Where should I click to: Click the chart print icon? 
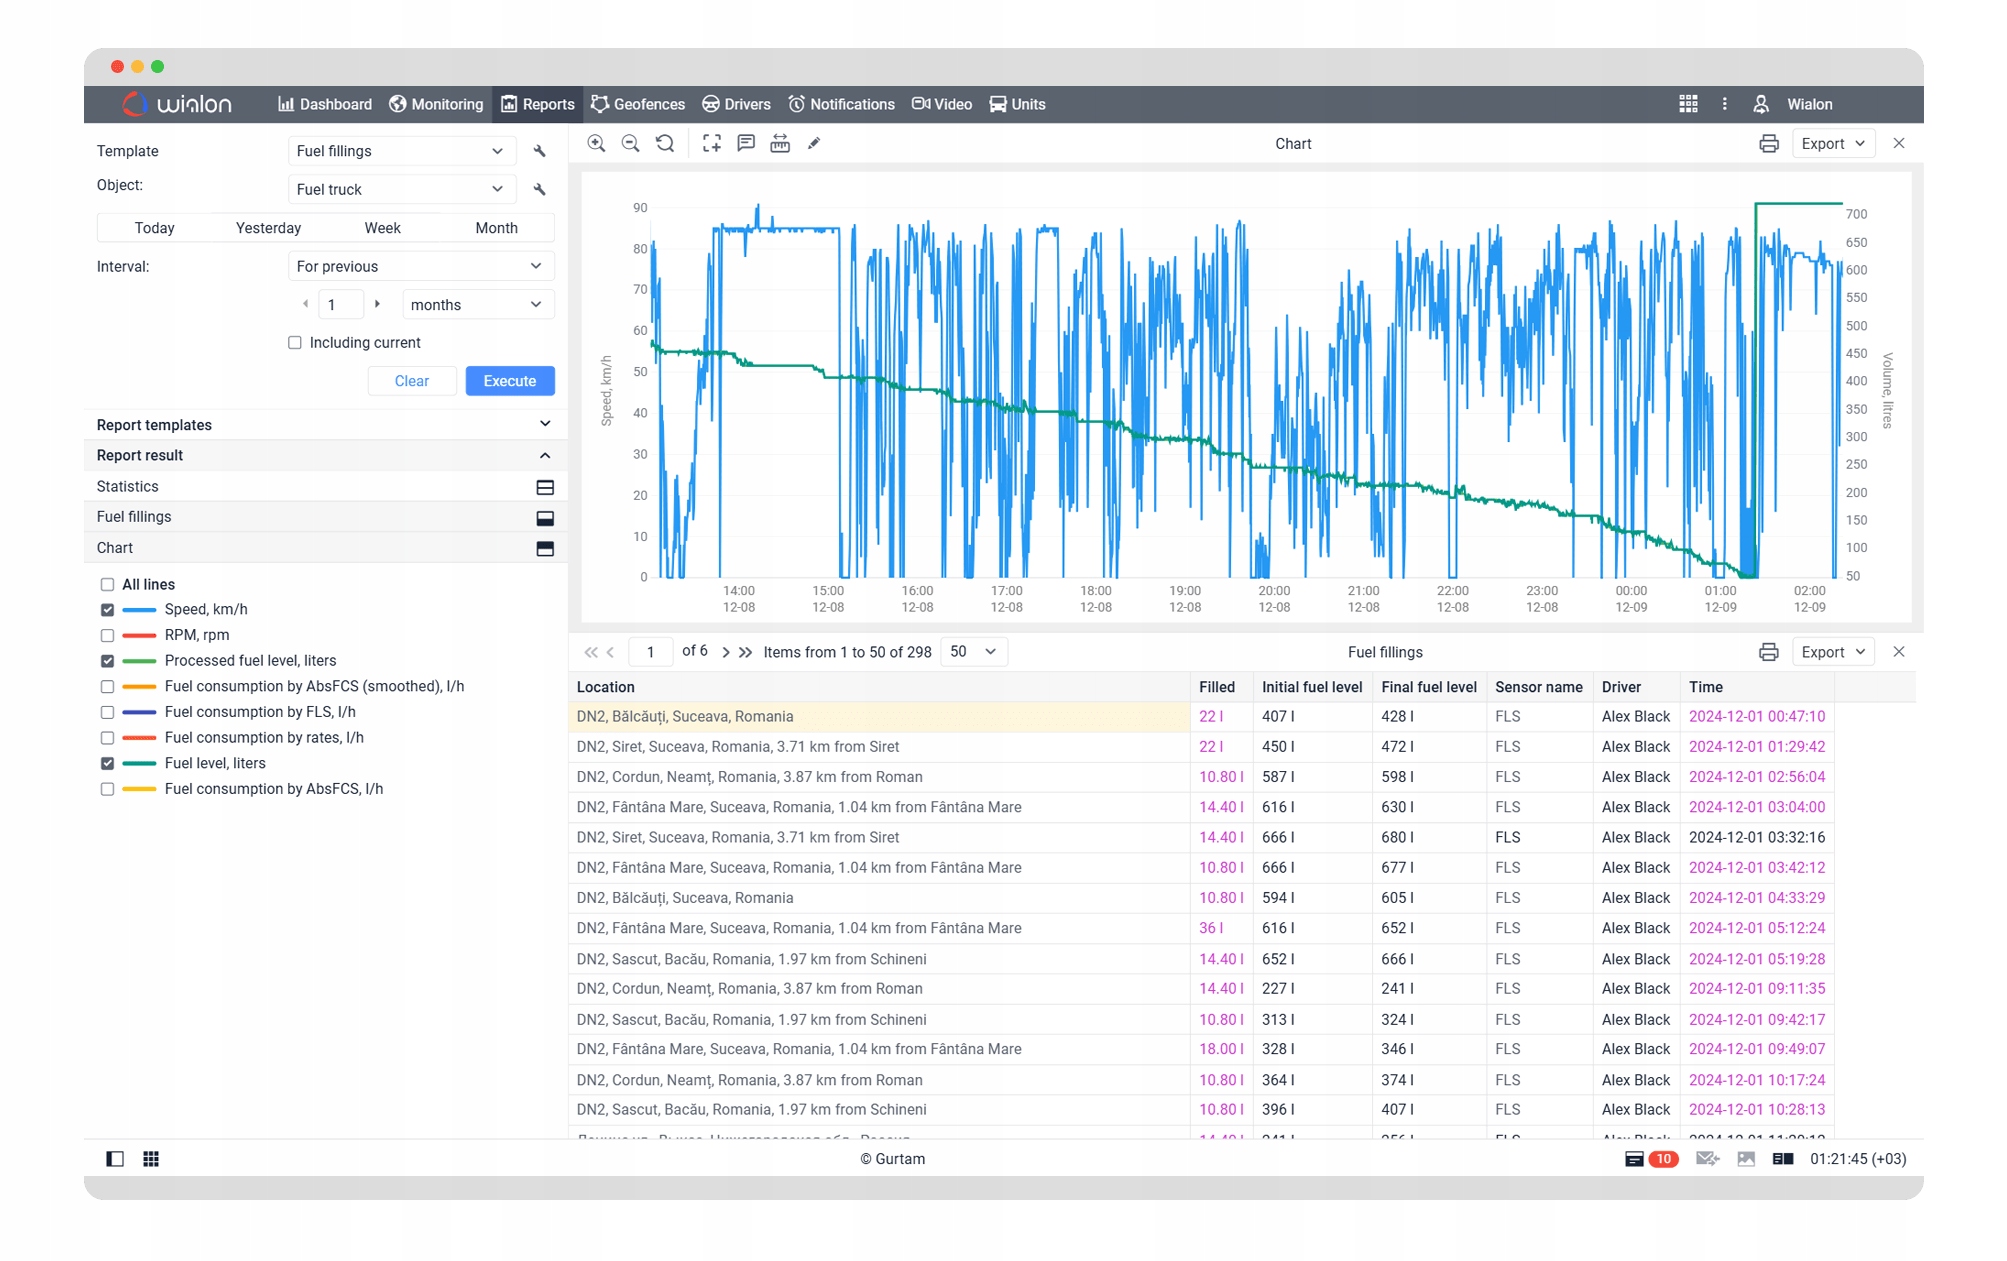point(1768,144)
